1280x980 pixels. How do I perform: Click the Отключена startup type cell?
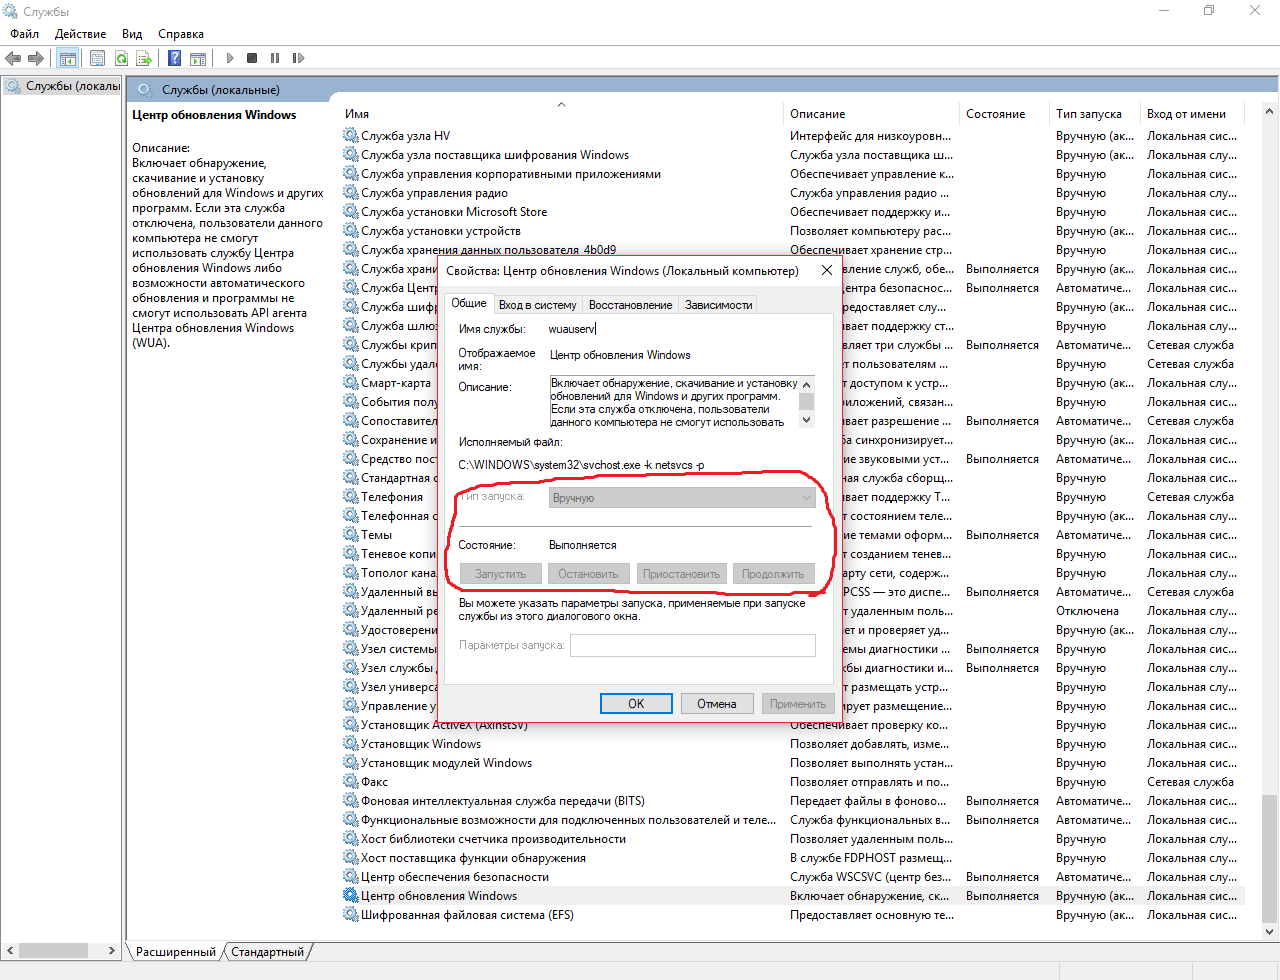coord(1087,610)
